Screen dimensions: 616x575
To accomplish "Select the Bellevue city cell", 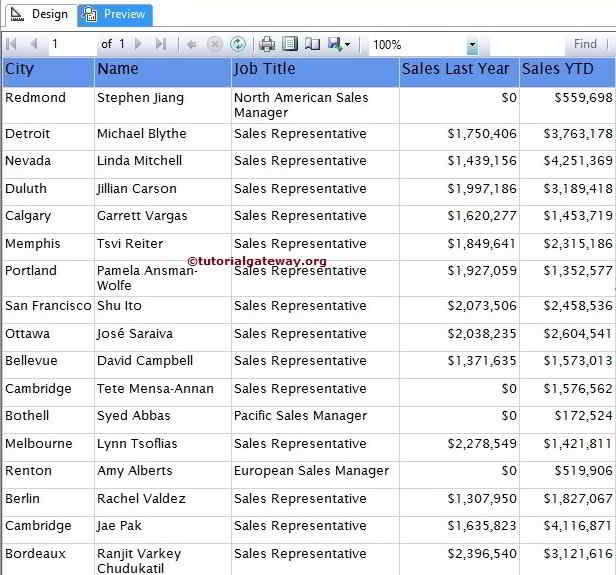I will [x=48, y=365].
